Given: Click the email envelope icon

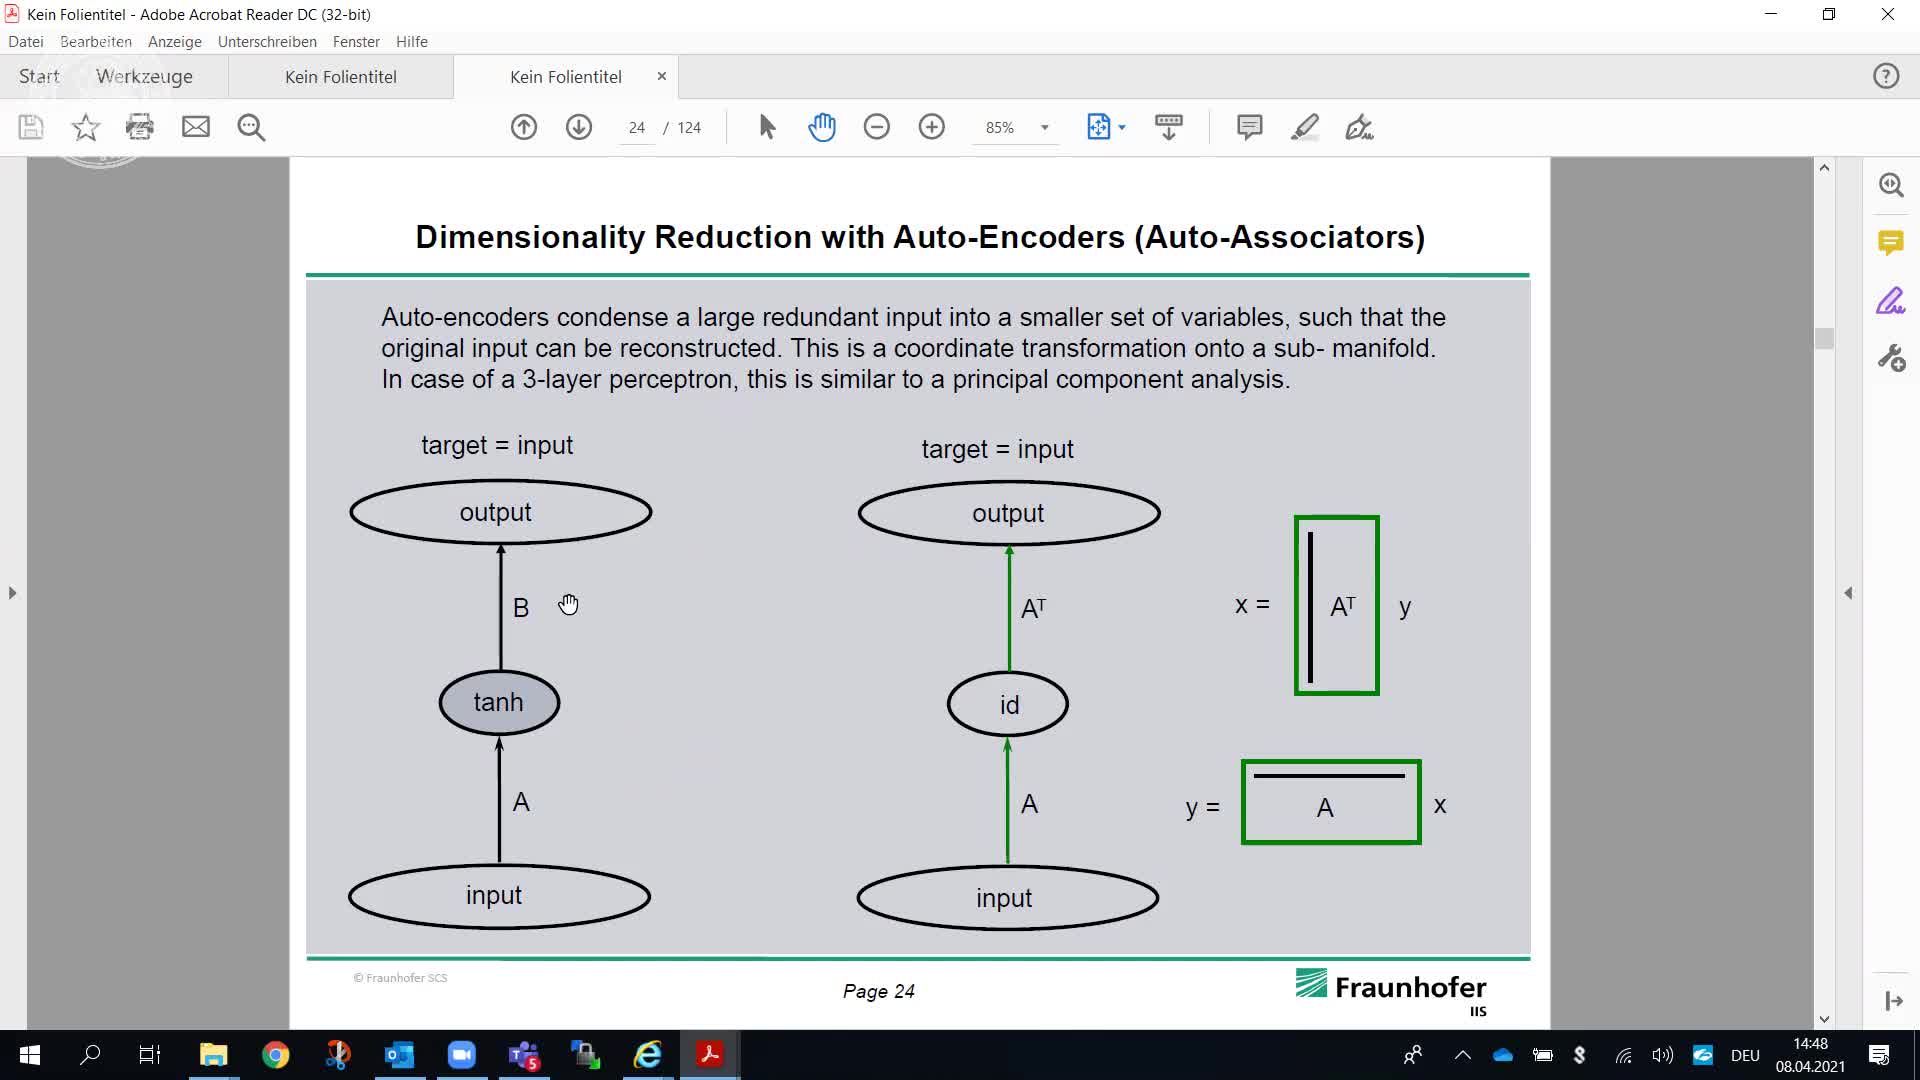Looking at the screenshot, I should click(196, 127).
